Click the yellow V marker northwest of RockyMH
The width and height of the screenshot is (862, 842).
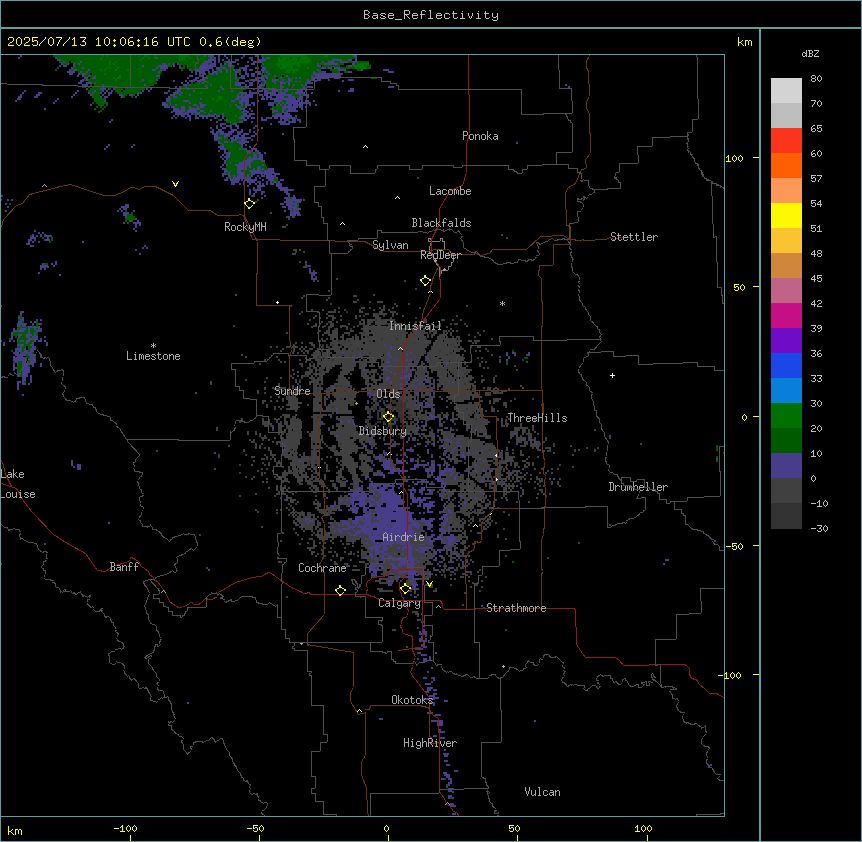click(175, 184)
